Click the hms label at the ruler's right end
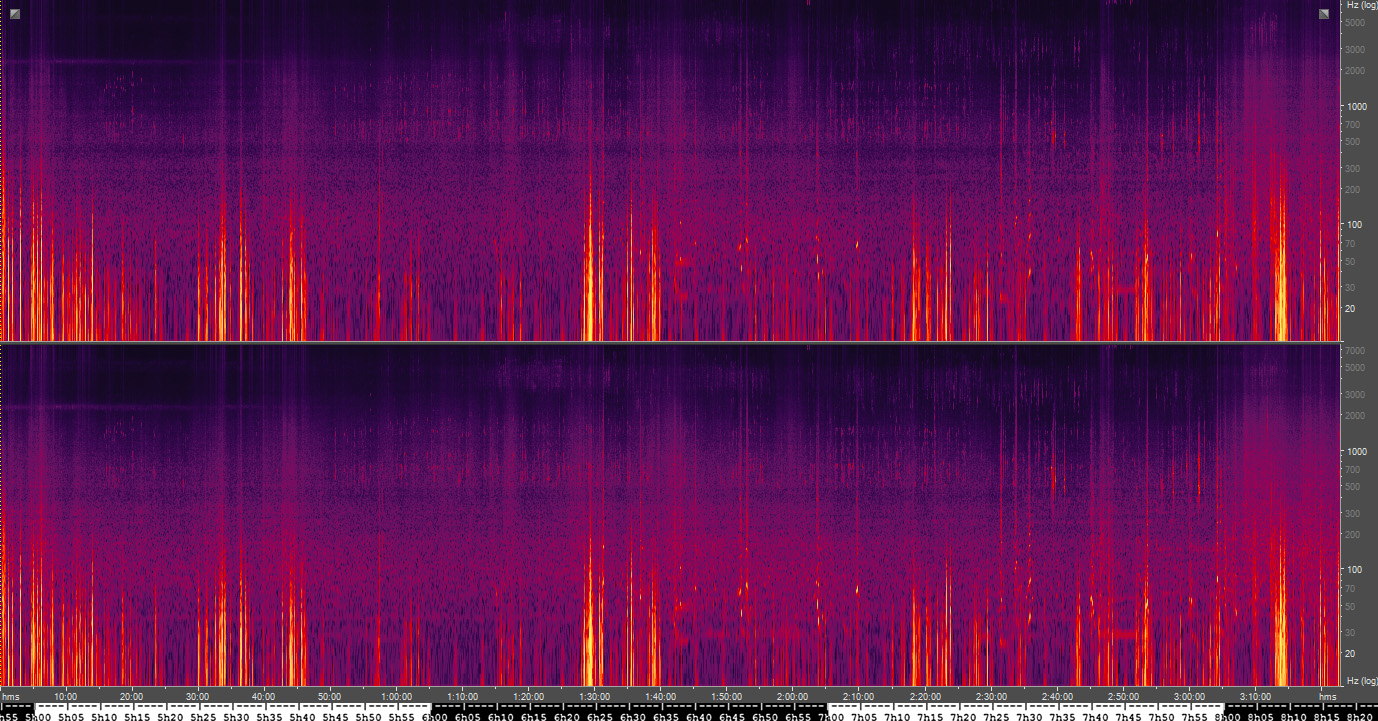Screen dimensions: 1378x721 (x=1327, y=697)
